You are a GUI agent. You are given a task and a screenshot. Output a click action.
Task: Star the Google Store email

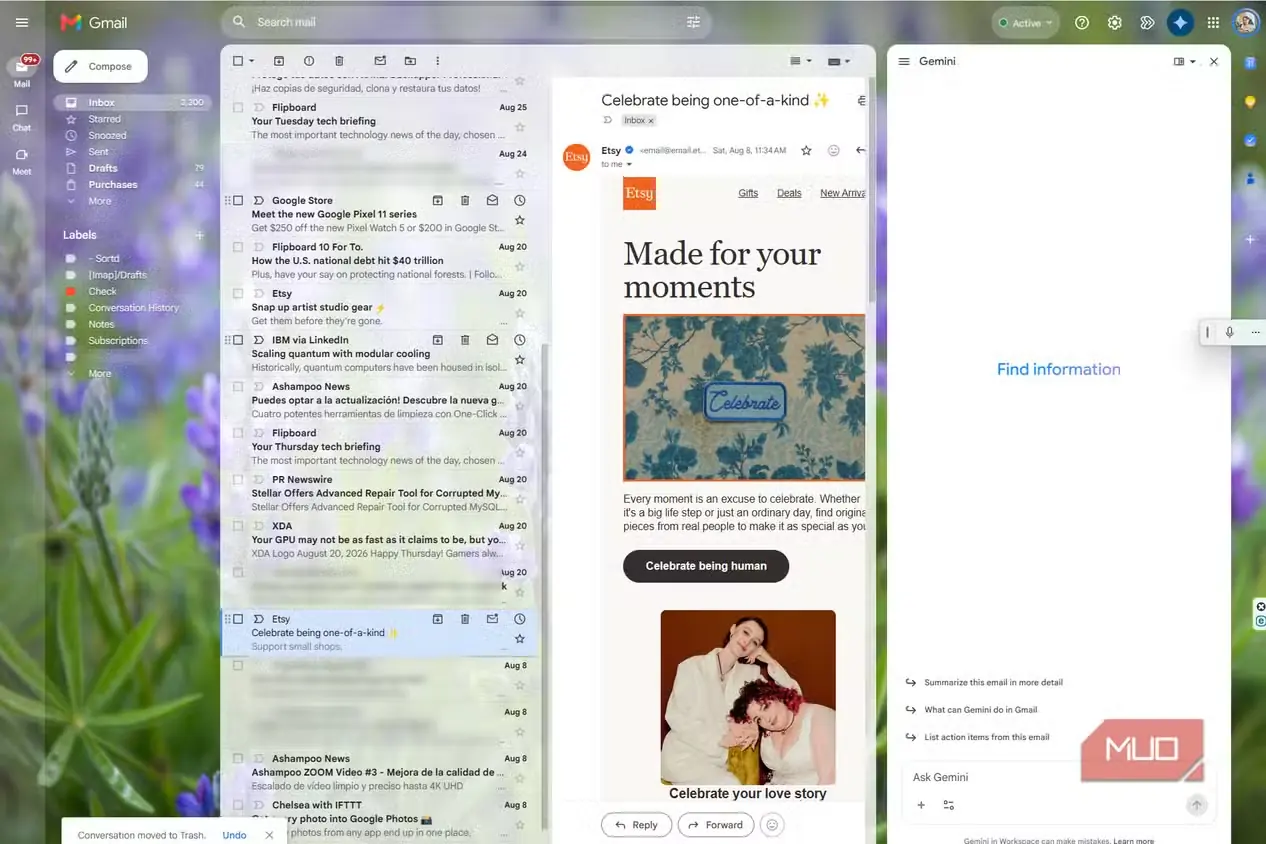520,220
